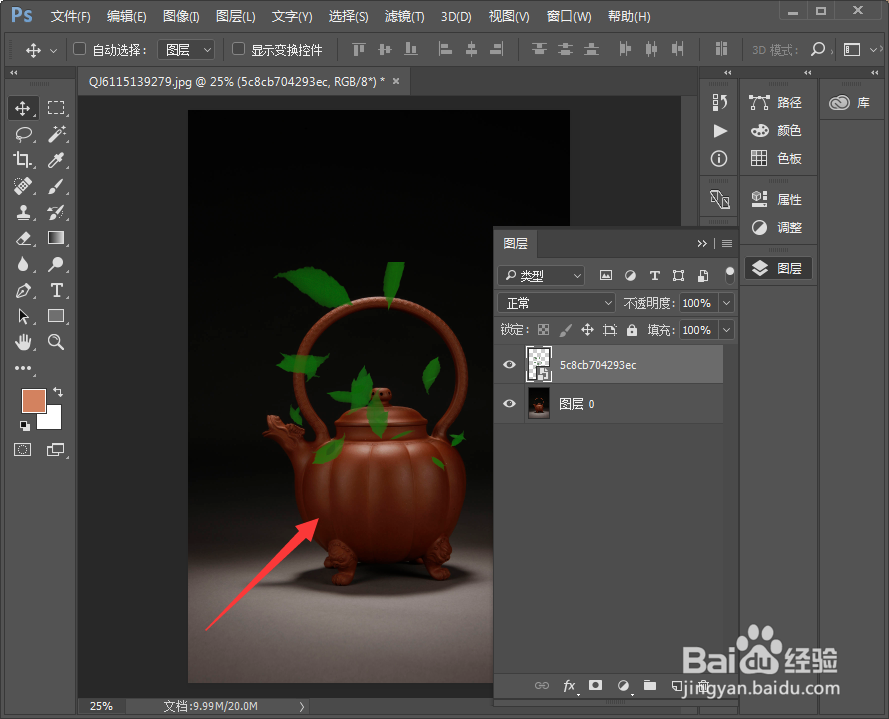The image size is (889, 719).
Task: Activate the Hand tool
Action: pyautogui.click(x=23, y=342)
